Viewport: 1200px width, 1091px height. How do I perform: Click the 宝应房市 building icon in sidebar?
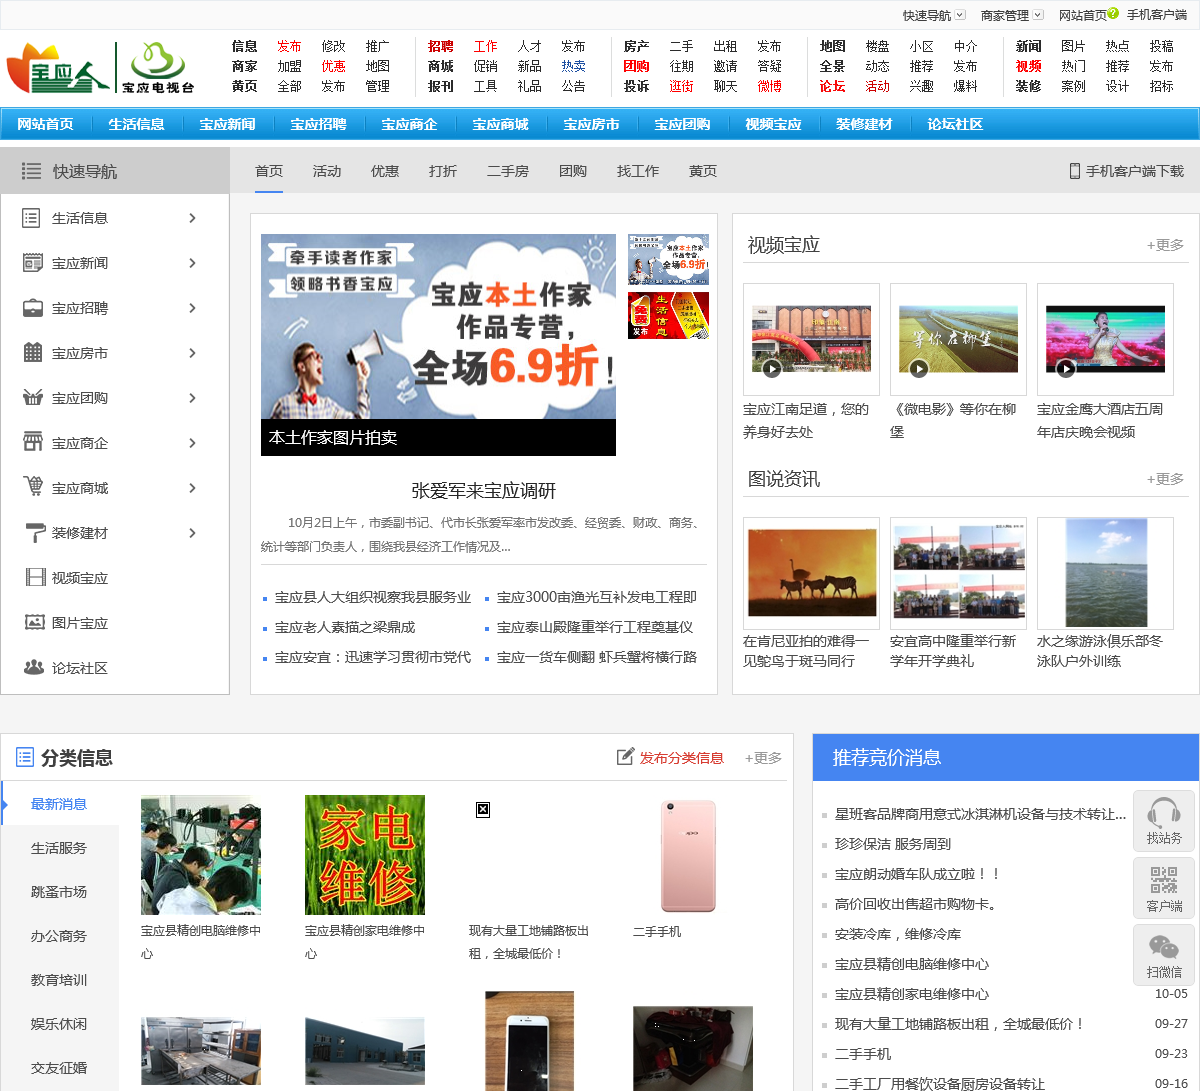33,353
